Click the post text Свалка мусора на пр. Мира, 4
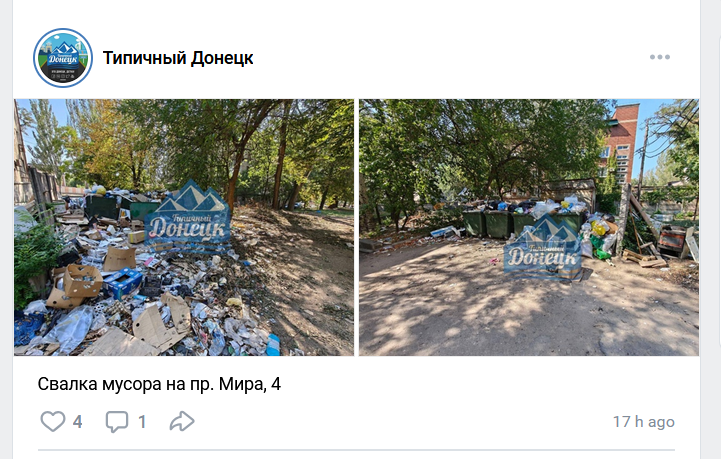This screenshot has height=459, width=721. coord(159,384)
